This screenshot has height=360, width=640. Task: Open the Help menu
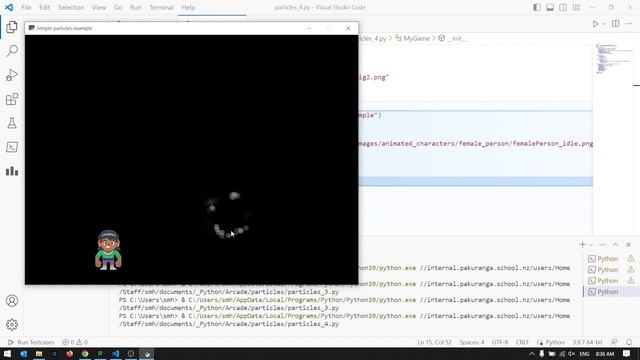tap(188, 7)
